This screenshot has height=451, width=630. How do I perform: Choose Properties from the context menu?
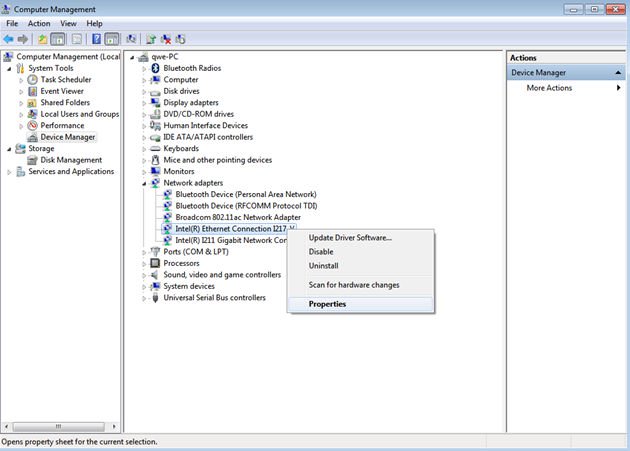pyautogui.click(x=327, y=304)
